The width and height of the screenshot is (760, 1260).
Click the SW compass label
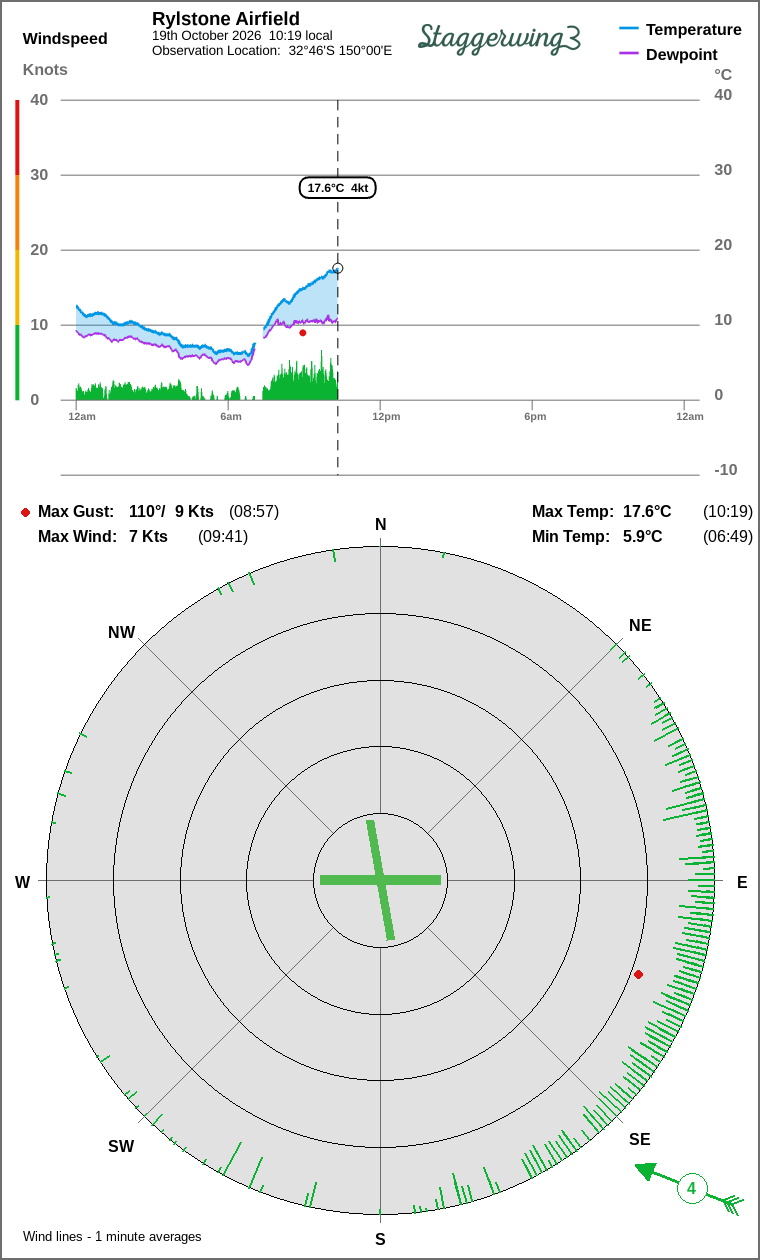click(x=121, y=1146)
